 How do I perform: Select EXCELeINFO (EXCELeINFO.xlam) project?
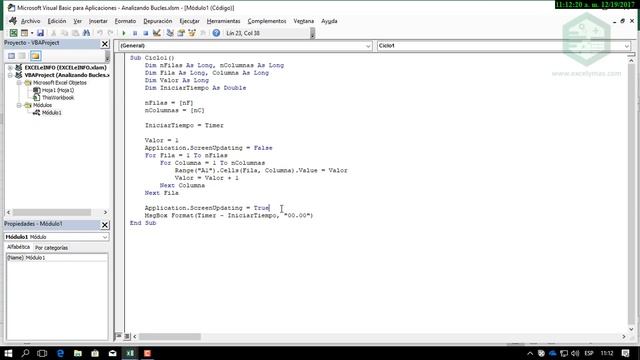(65, 68)
